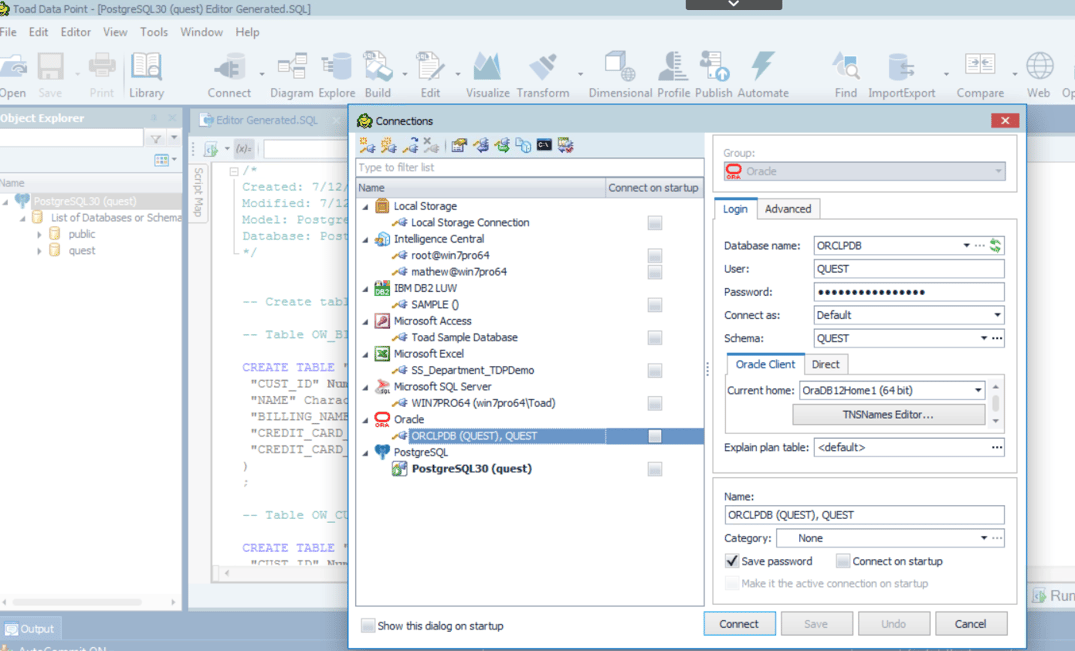Uncheck the Save password checkbox
The height and width of the screenshot is (651, 1075).
[x=732, y=561]
